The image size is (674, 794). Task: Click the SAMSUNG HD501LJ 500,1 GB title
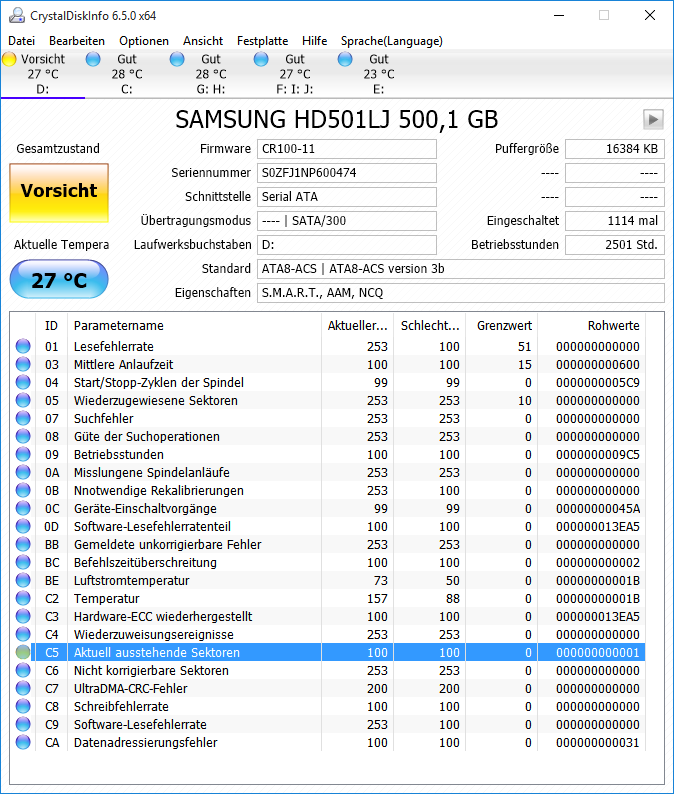point(337,120)
